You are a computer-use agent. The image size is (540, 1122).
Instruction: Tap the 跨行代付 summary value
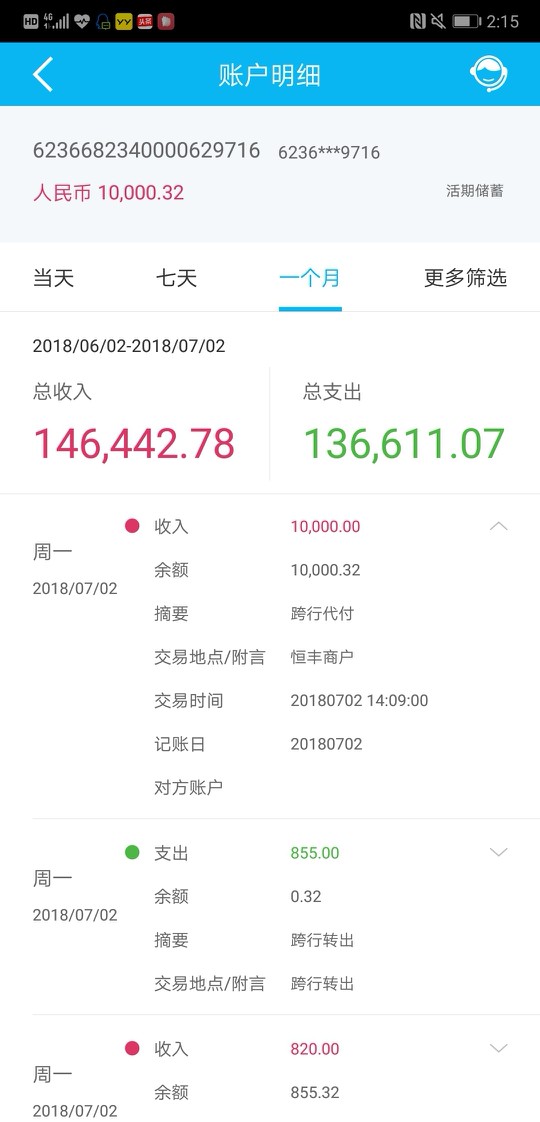[322, 614]
